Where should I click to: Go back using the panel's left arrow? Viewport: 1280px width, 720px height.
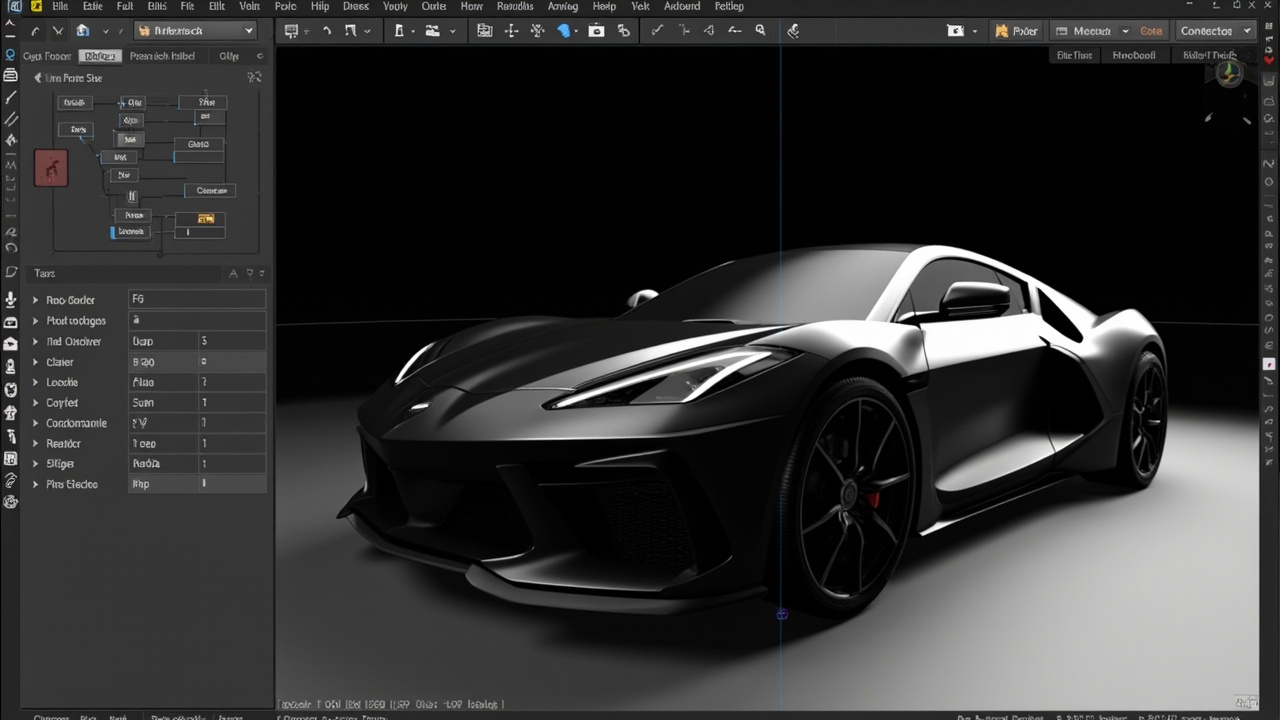pyautogui.click(x=38, y=78)
